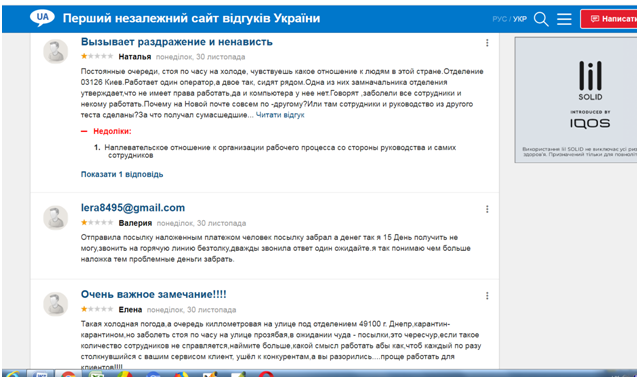Open Chrome from the Windows taskbar
639x379 pixels.
point(68,375)
